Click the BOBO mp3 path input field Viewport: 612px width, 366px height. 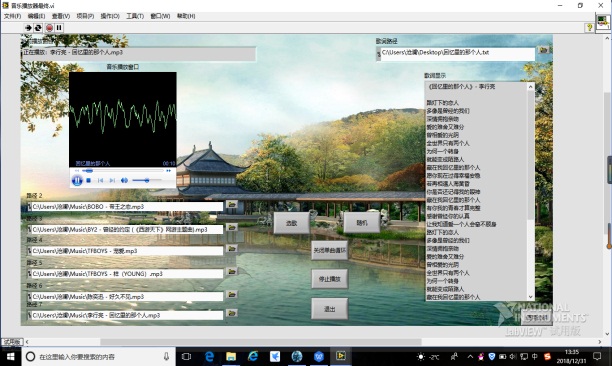click(x=127, y=207)
